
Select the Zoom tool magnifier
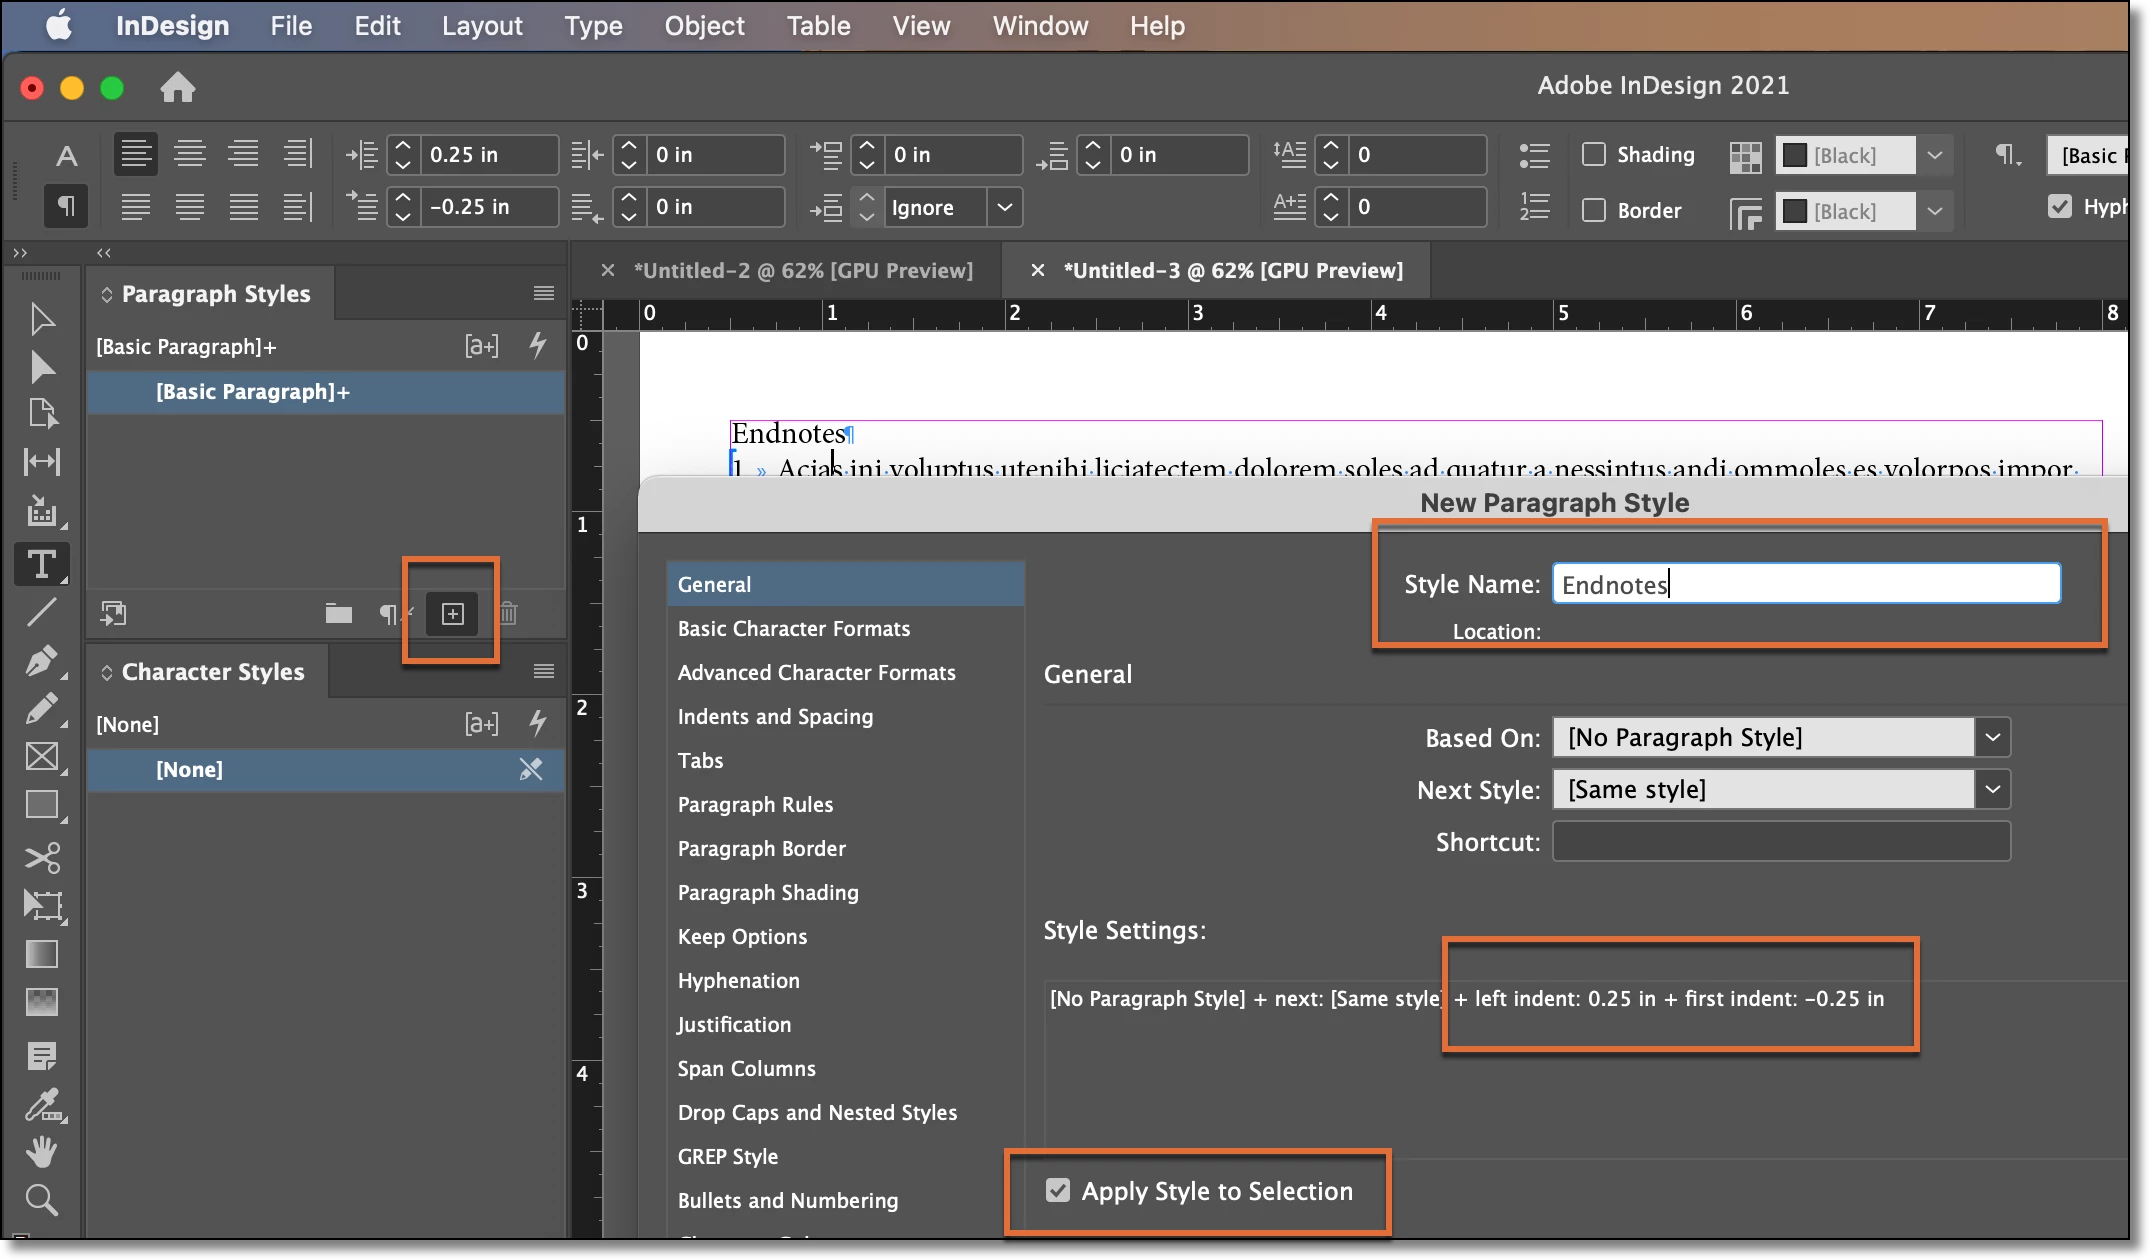(x=41, y=1199)
